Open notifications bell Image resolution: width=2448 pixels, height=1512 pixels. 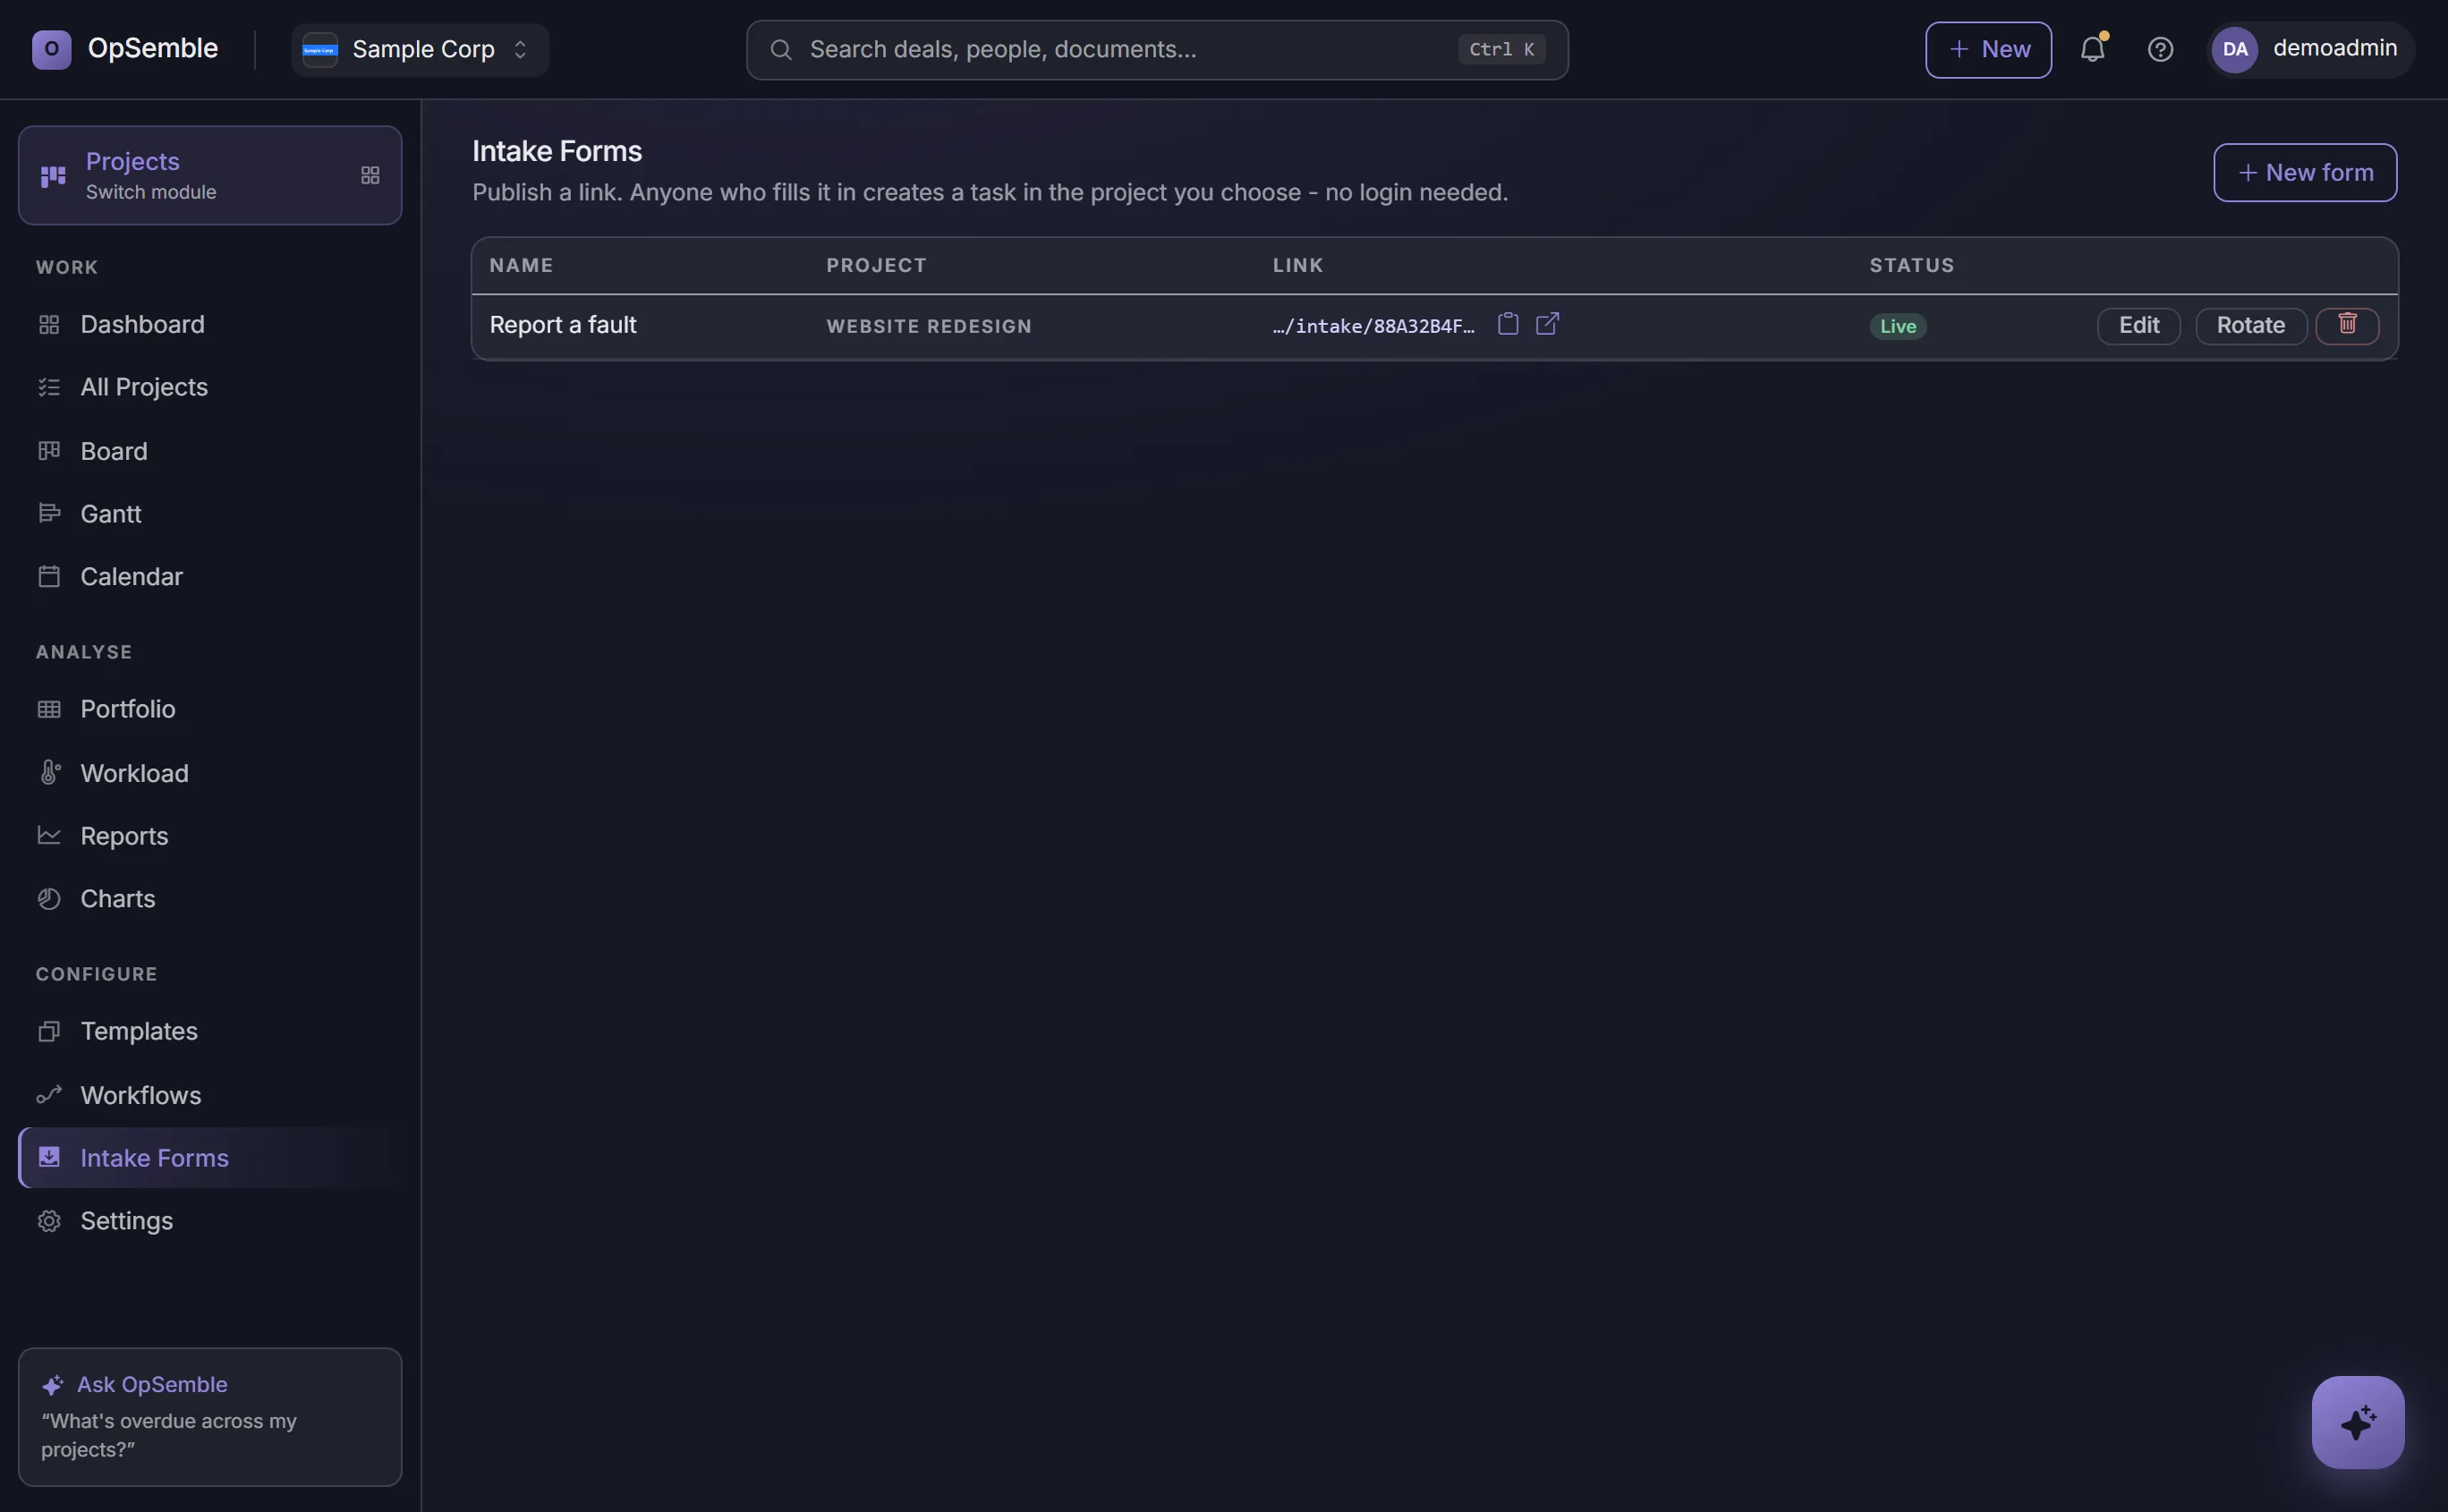2092,49
